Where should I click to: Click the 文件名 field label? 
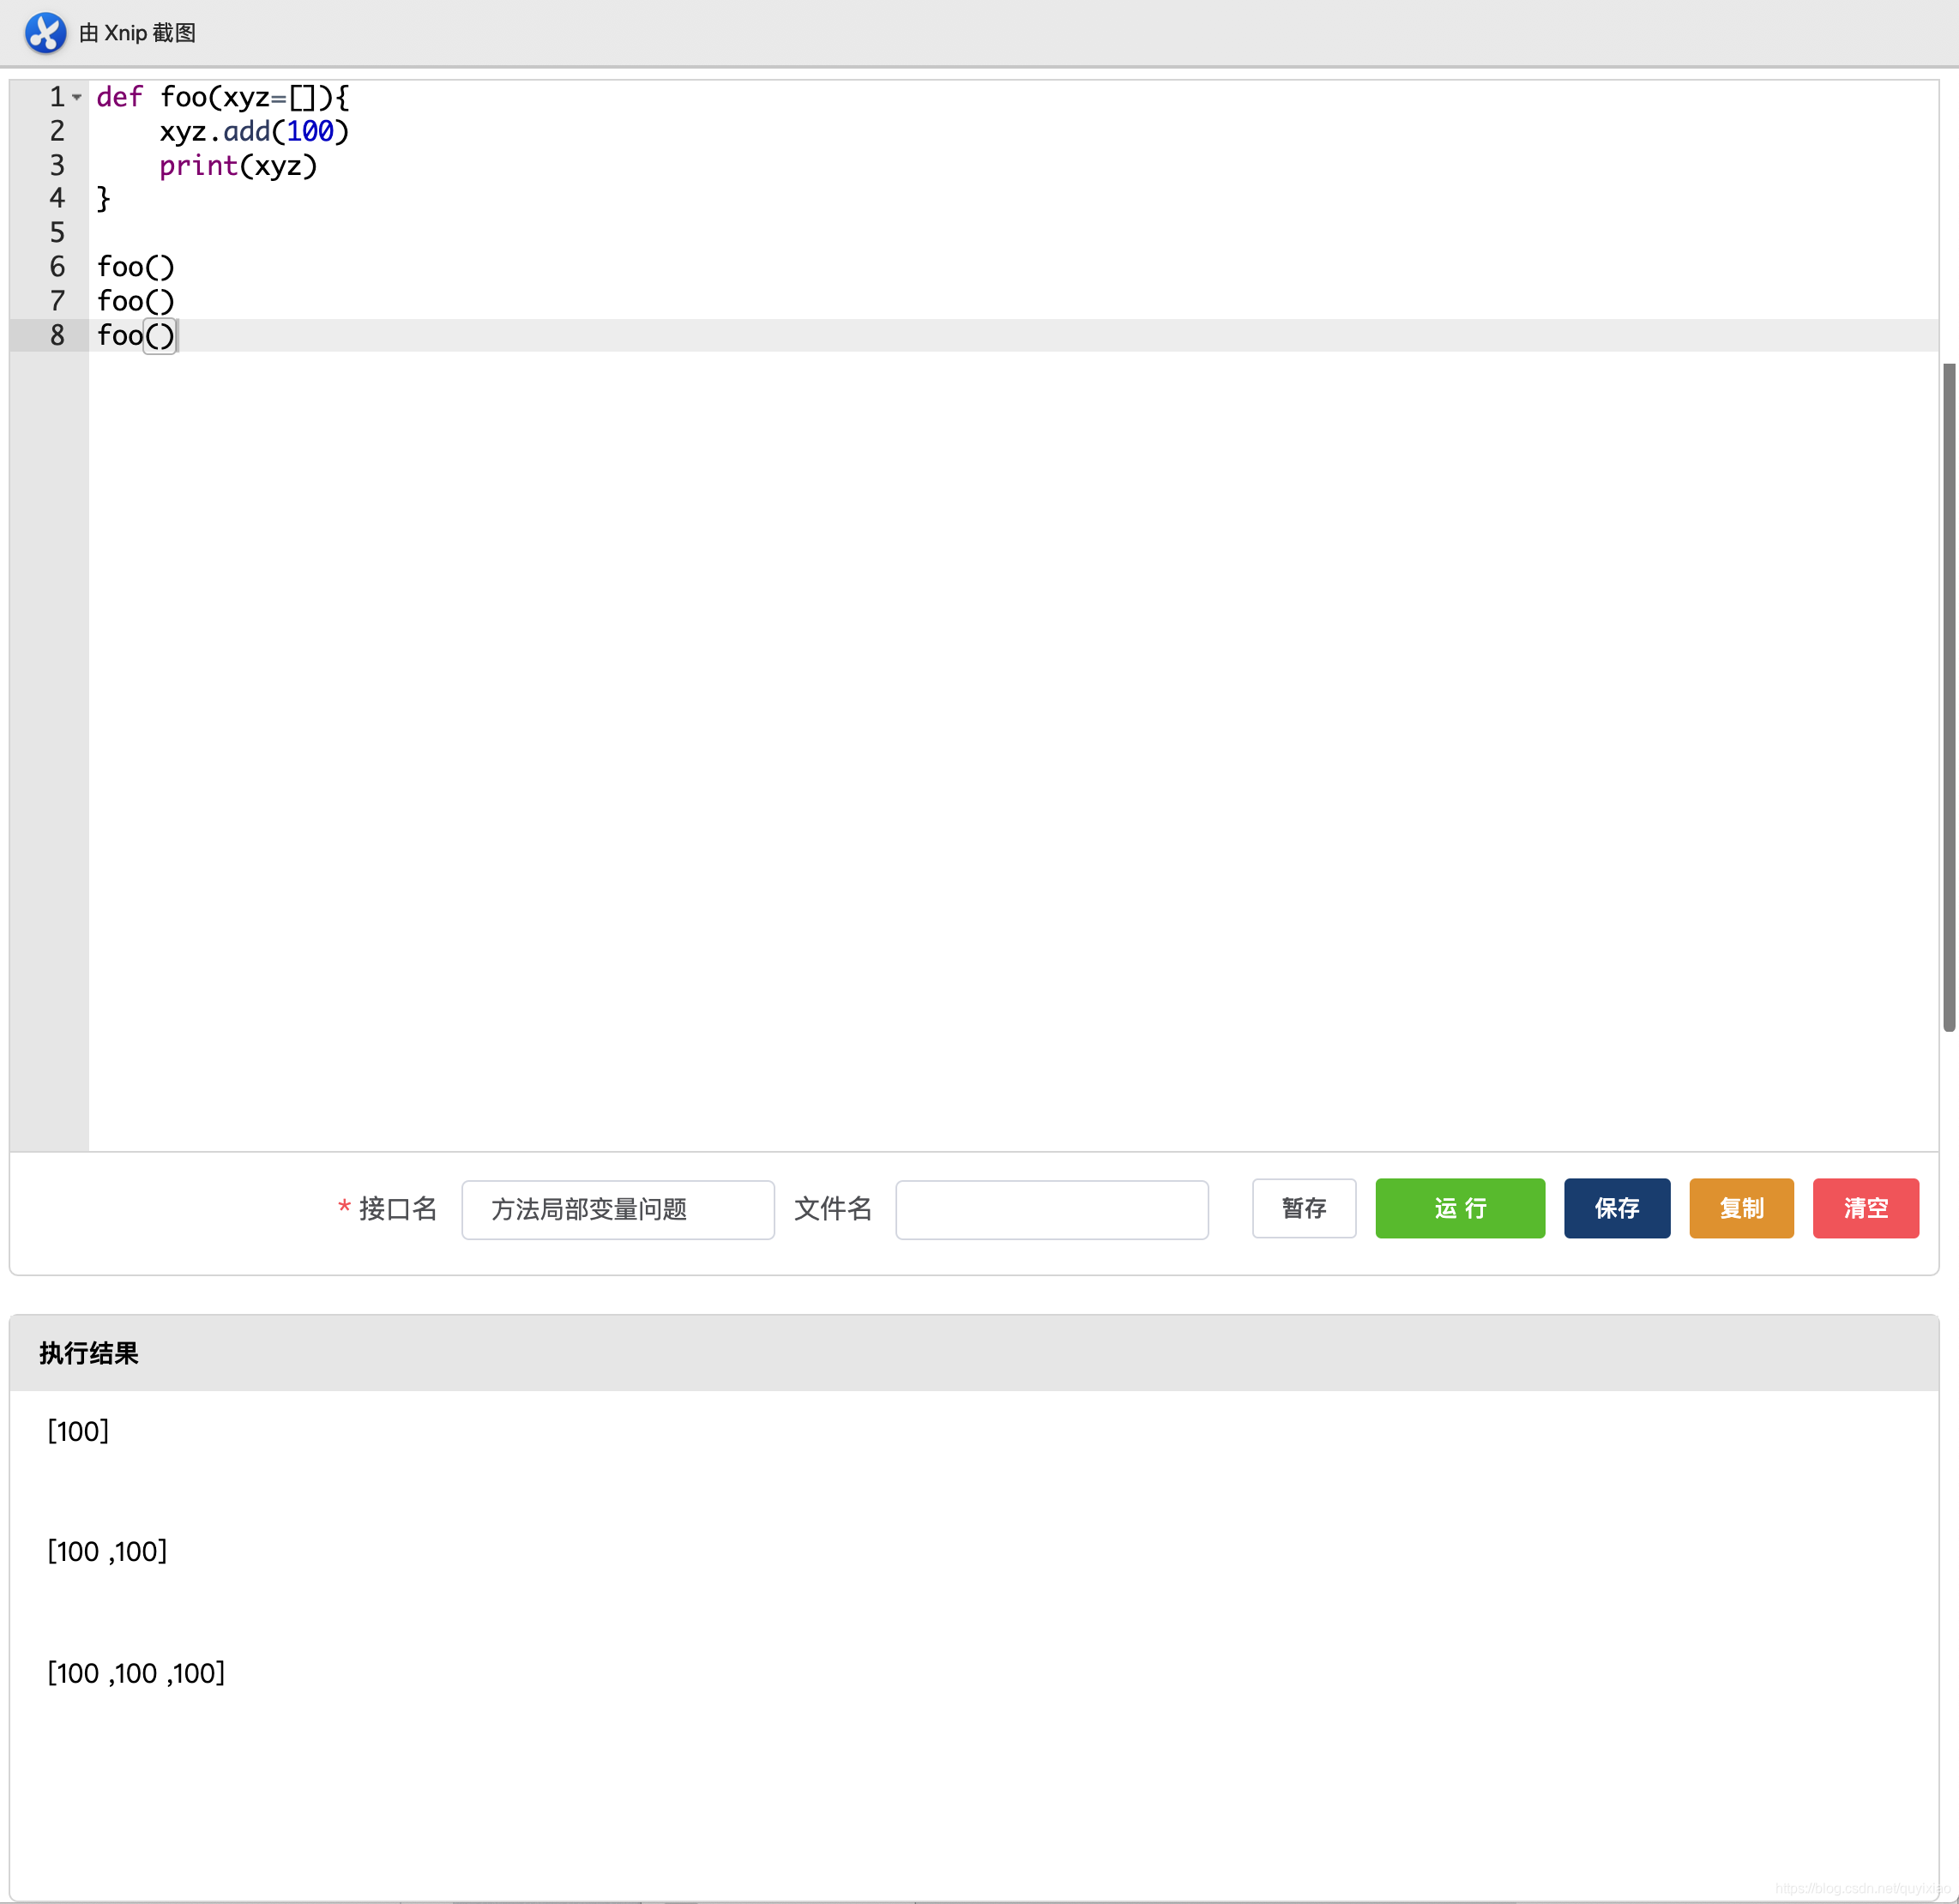[x=832, y=1209]
